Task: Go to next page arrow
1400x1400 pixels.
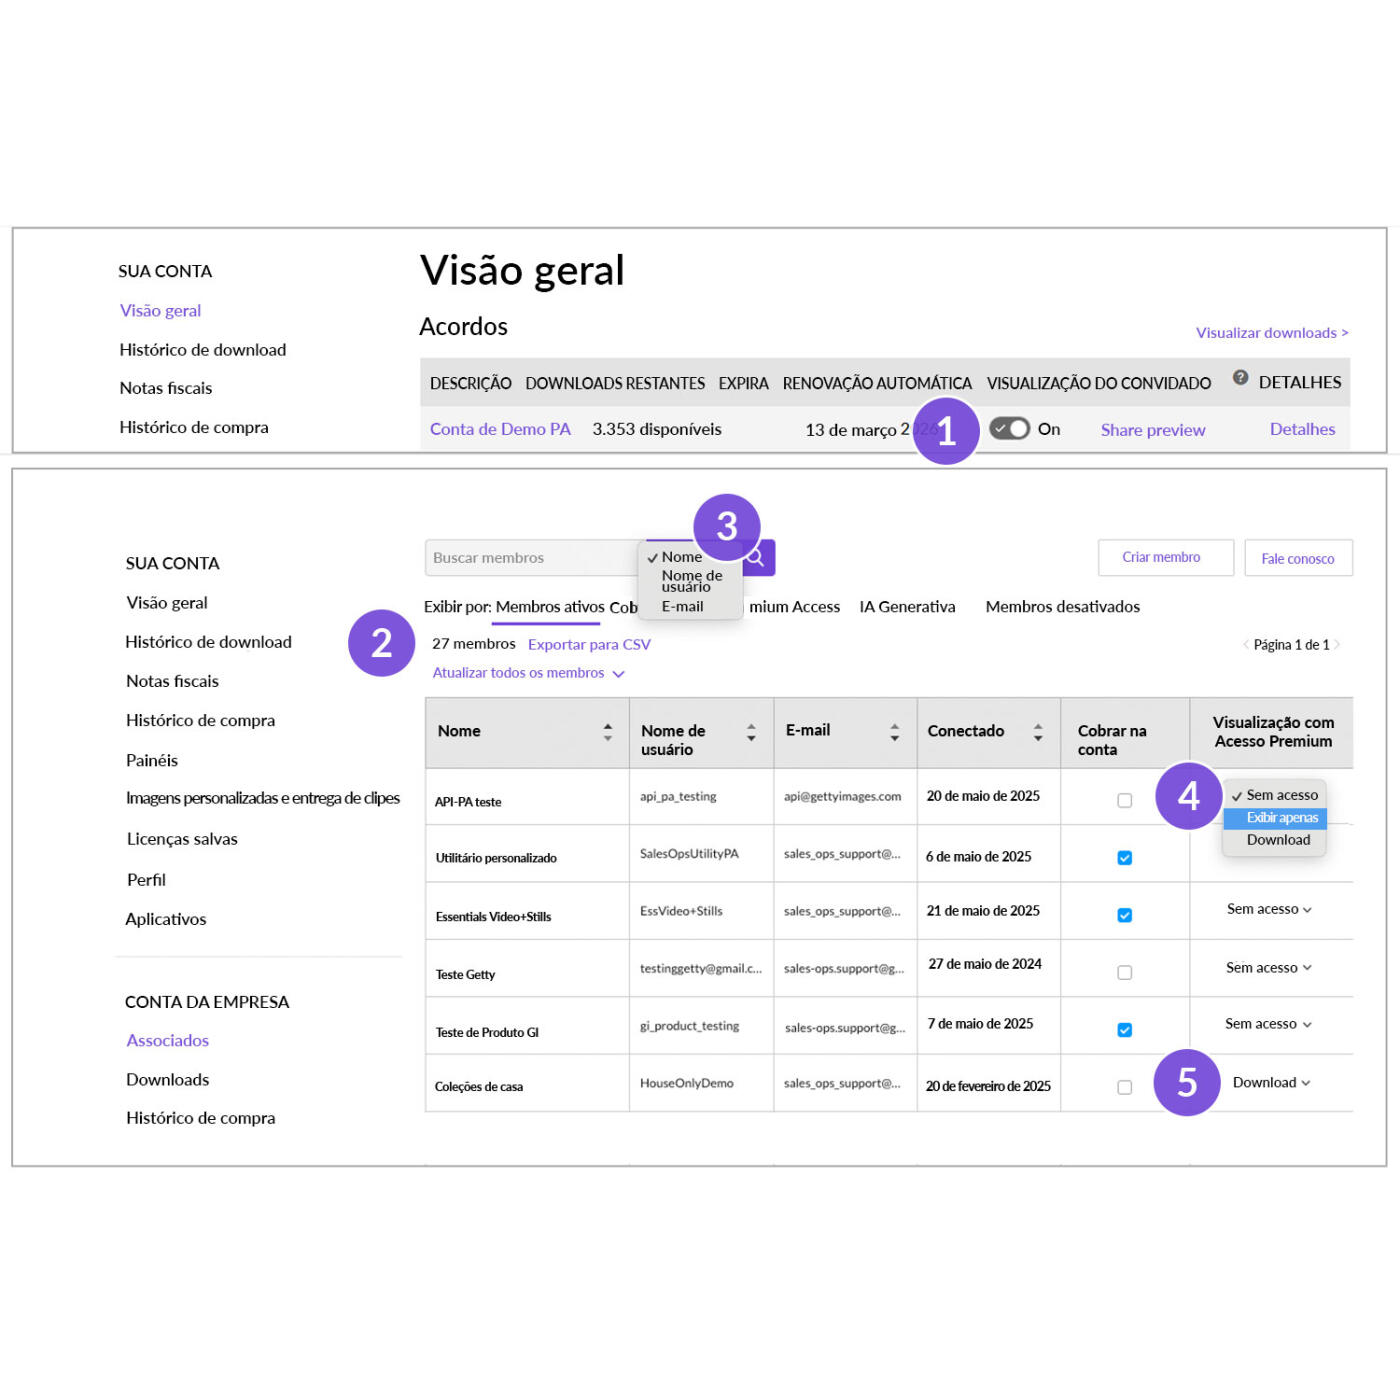Action: (x=1337, y=645)
